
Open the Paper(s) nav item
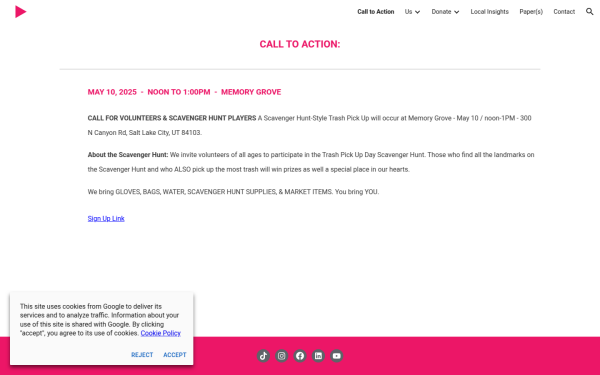click(x=531, y=12)
